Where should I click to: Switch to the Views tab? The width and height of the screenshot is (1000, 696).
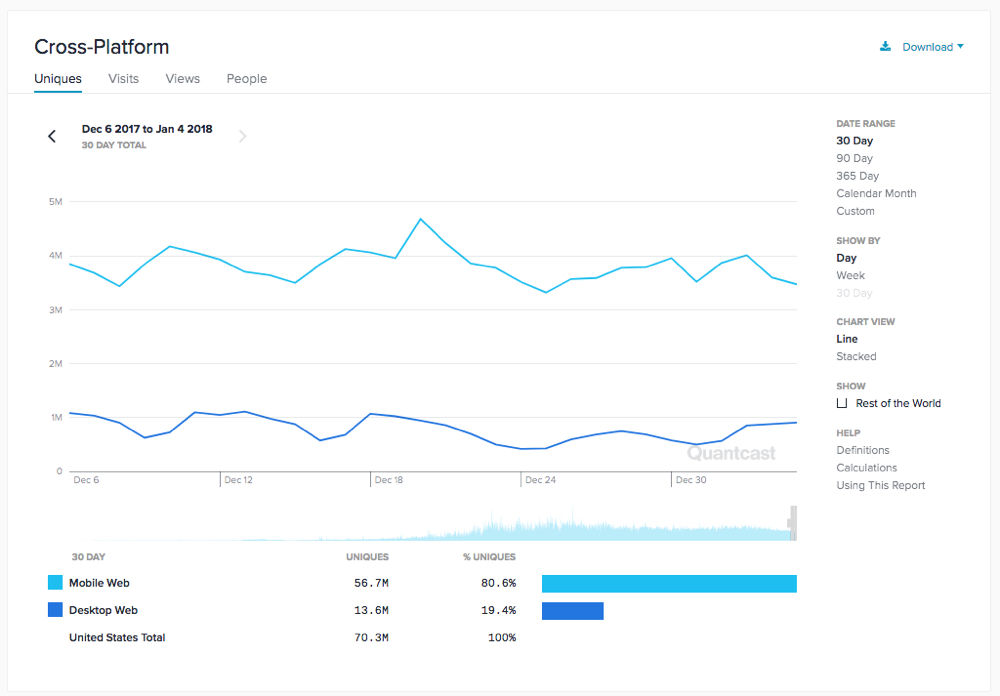pos(183,78)
